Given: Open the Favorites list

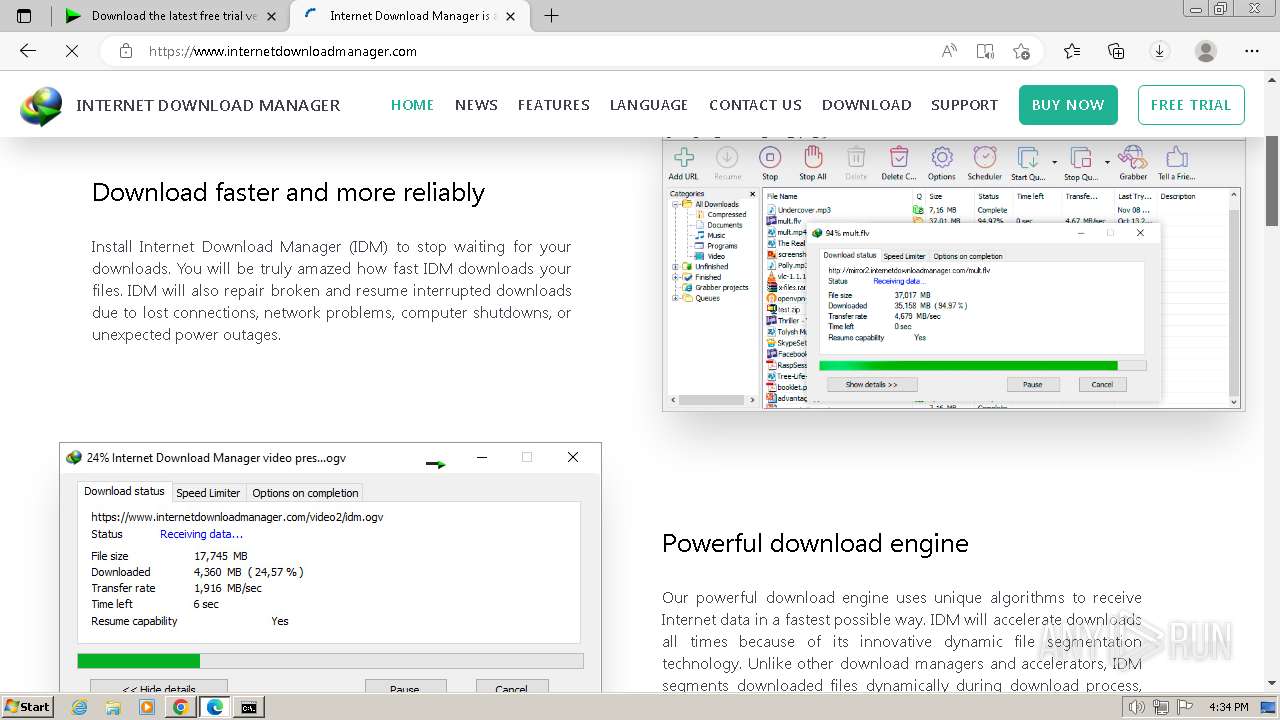Looking at the screenshot, I should coord(1072,51).
